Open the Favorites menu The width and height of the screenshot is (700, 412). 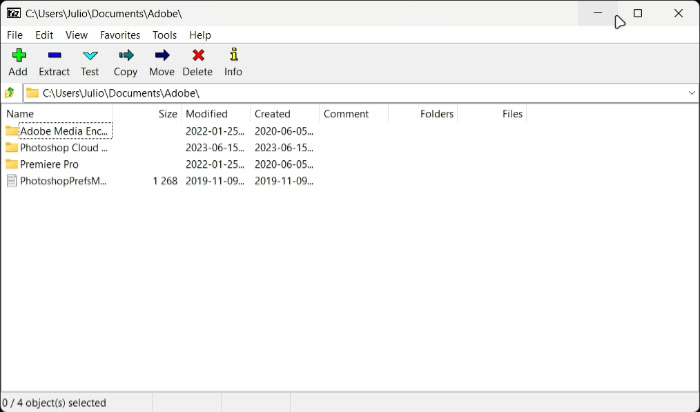coord(120,35)
